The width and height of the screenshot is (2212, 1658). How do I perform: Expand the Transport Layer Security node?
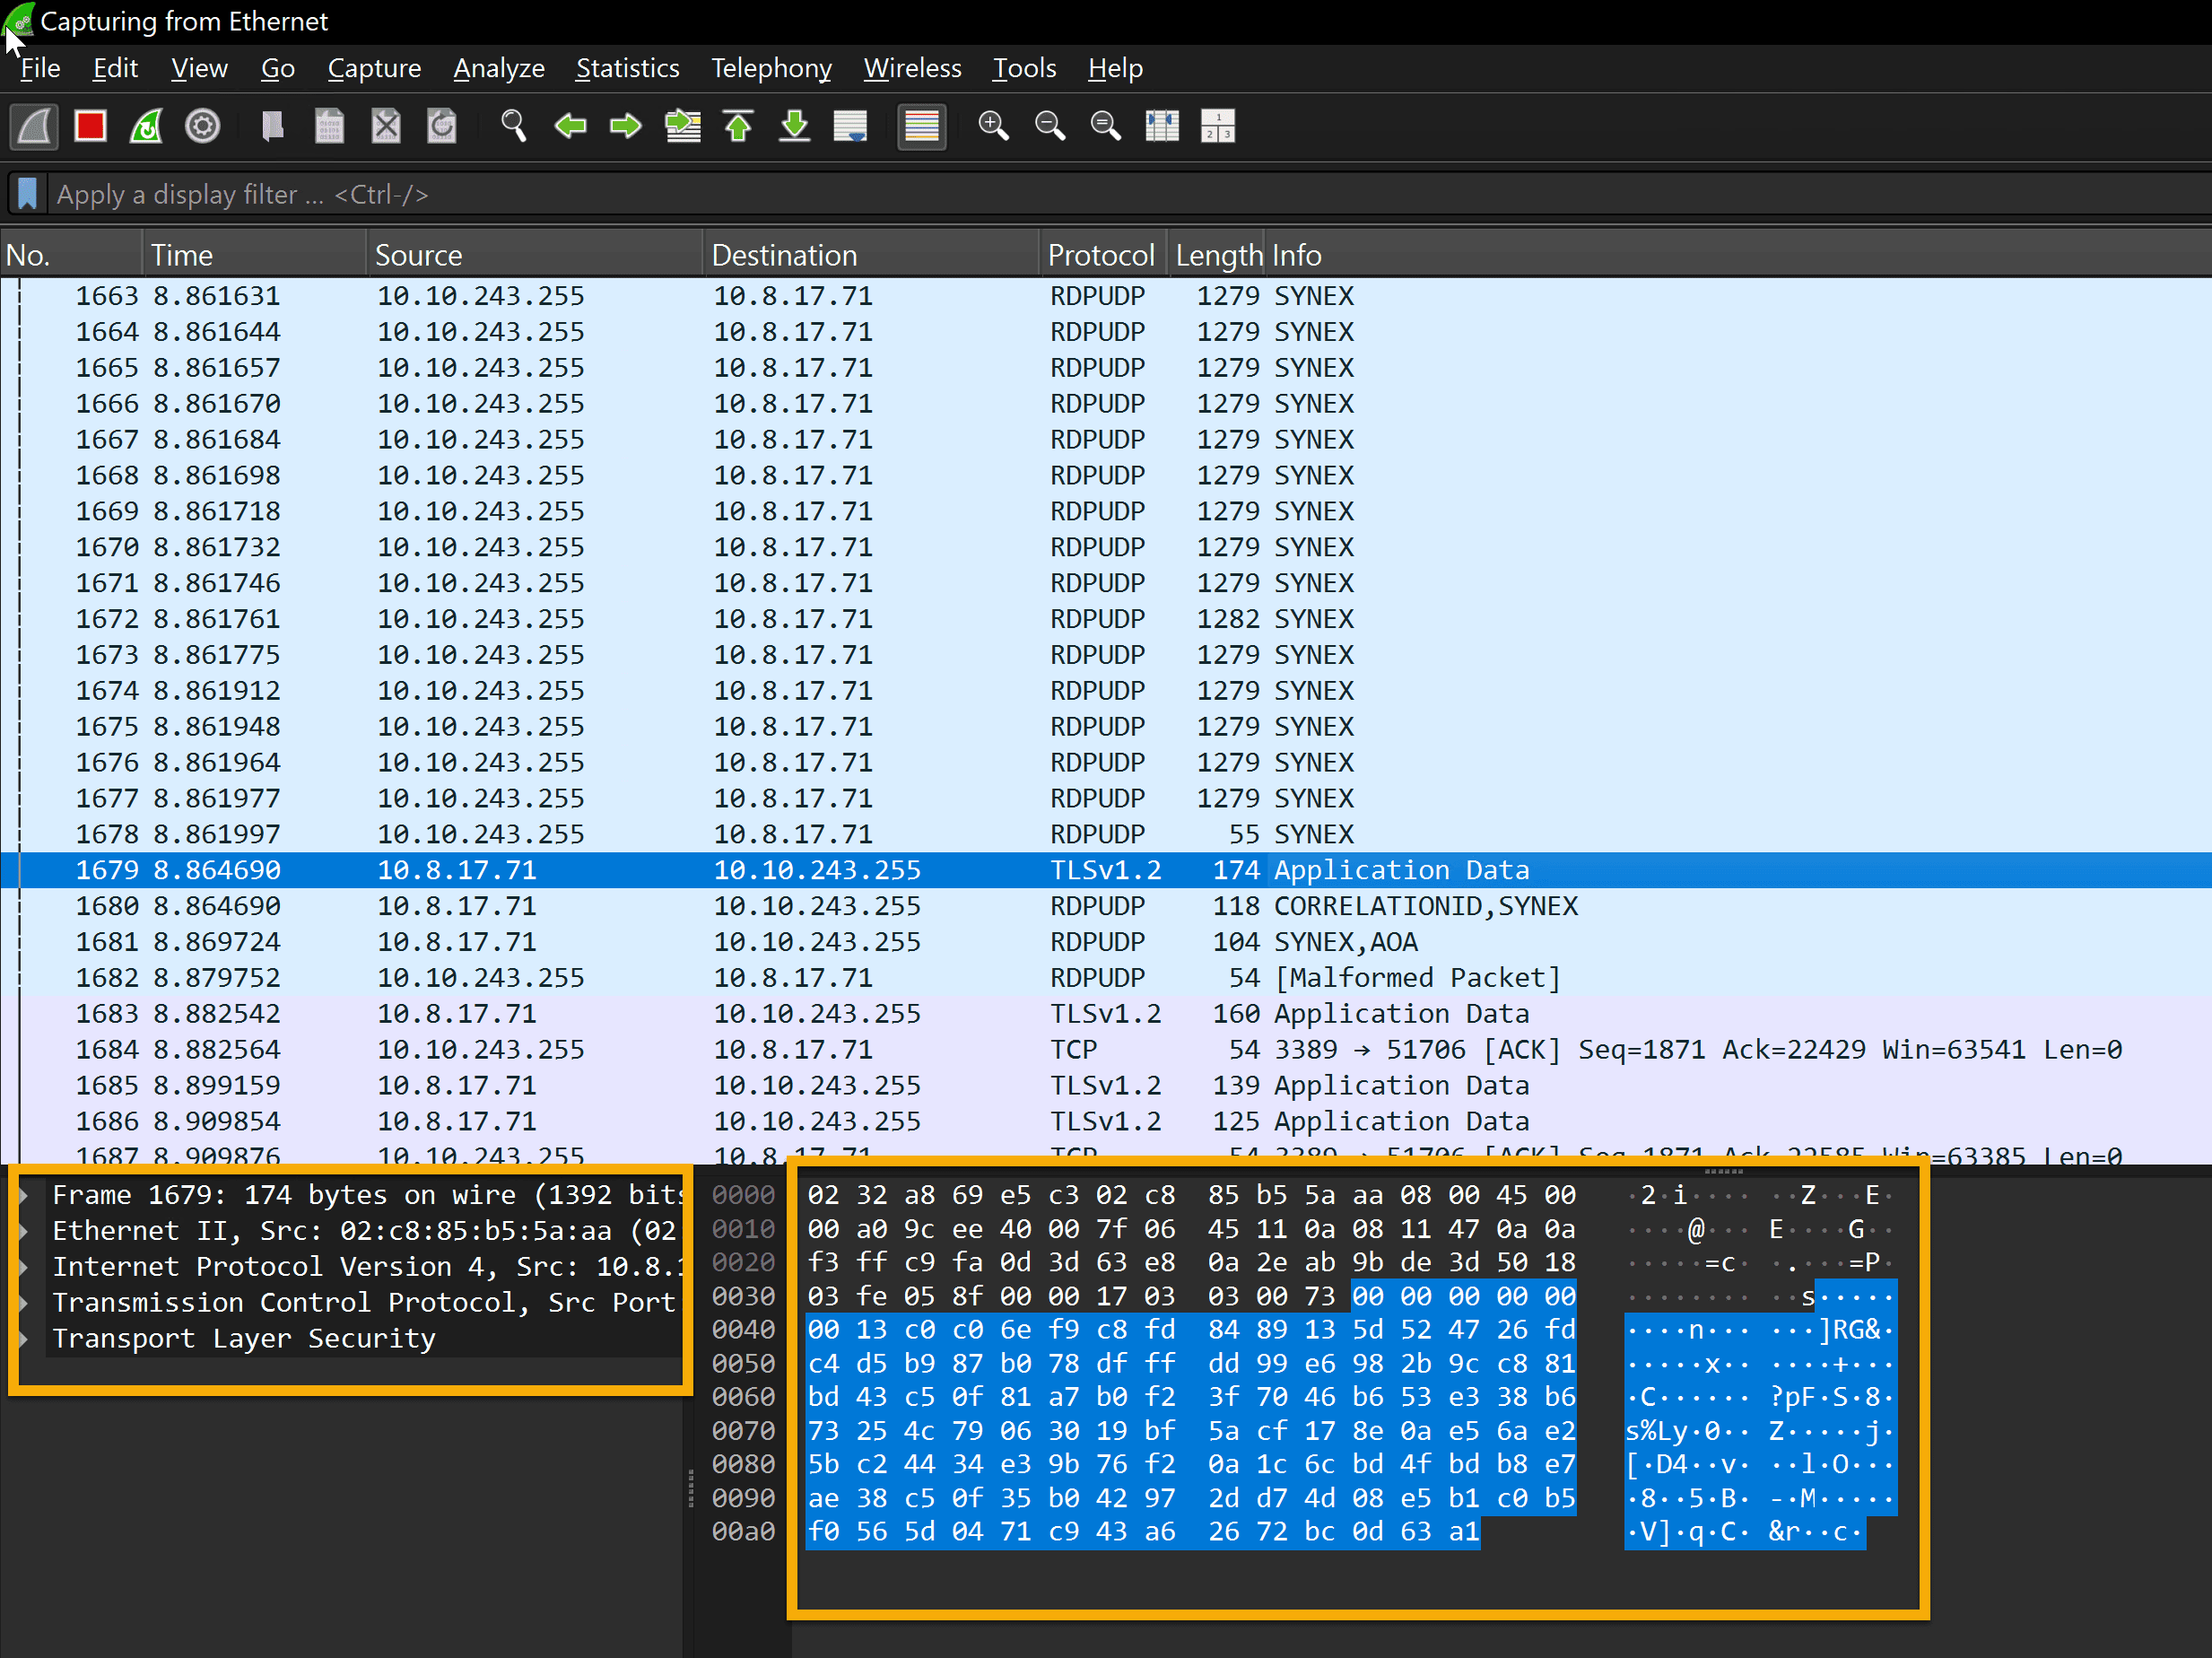[25, 1339]
